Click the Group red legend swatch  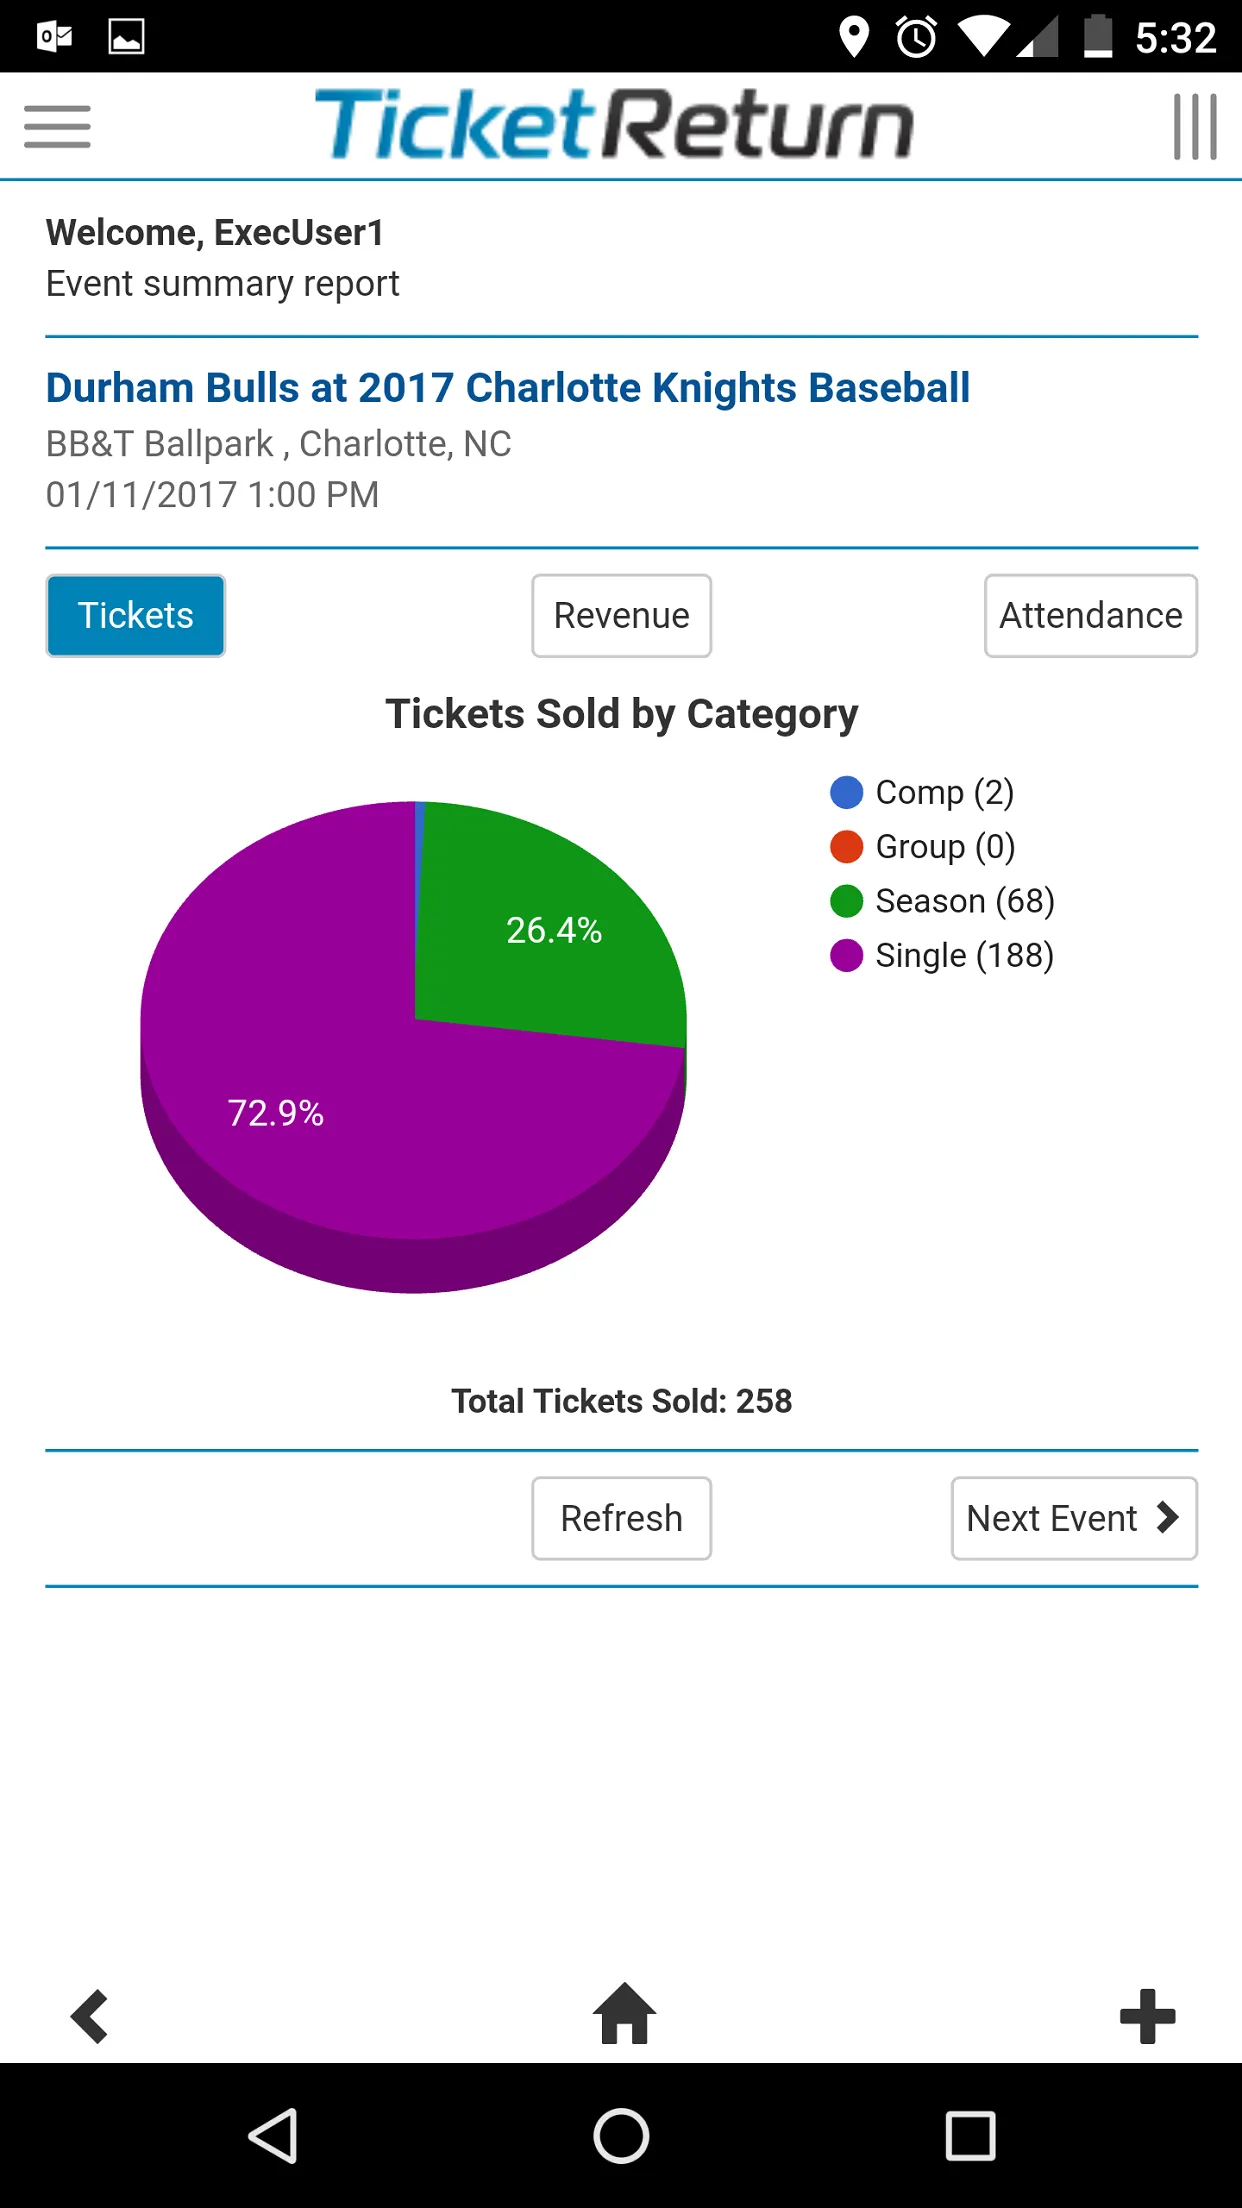coord(846,846)
